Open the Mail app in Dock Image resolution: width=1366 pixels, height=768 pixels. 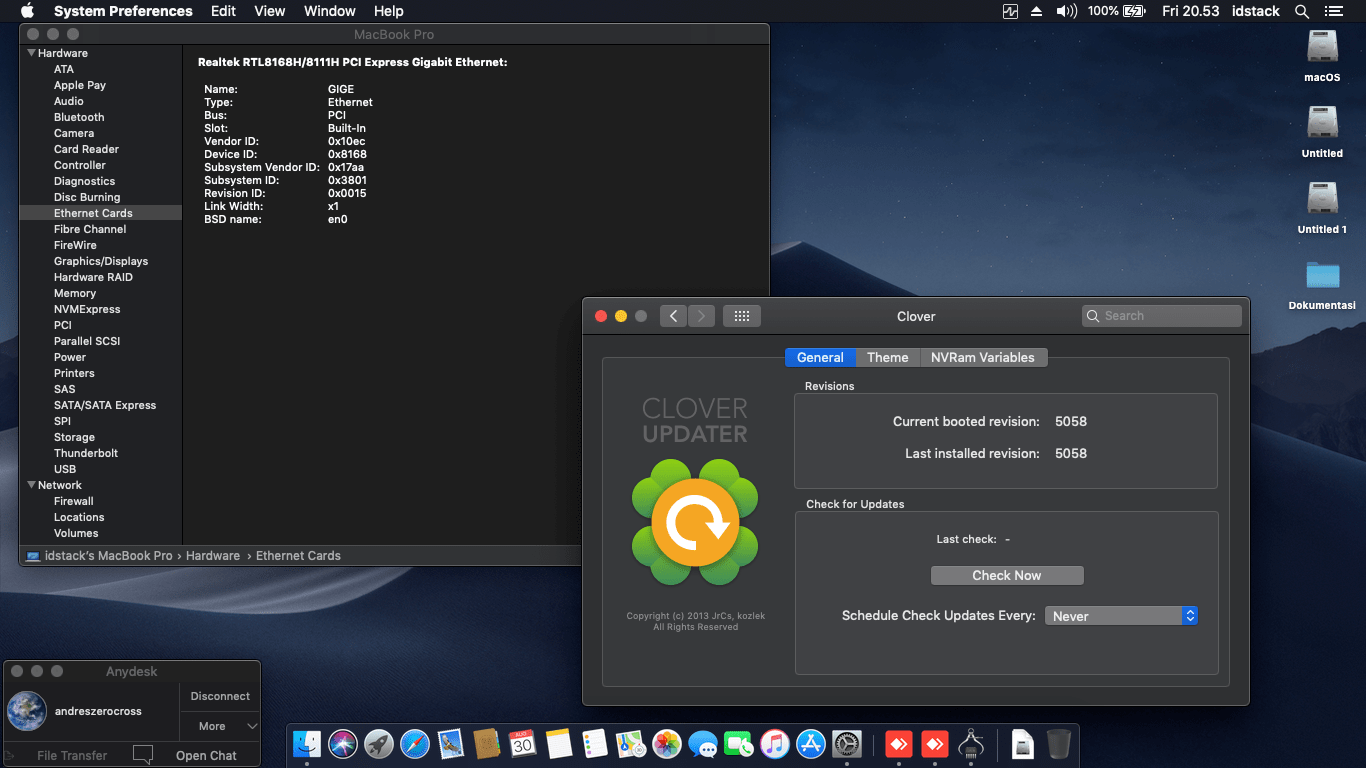coord(451,744)
